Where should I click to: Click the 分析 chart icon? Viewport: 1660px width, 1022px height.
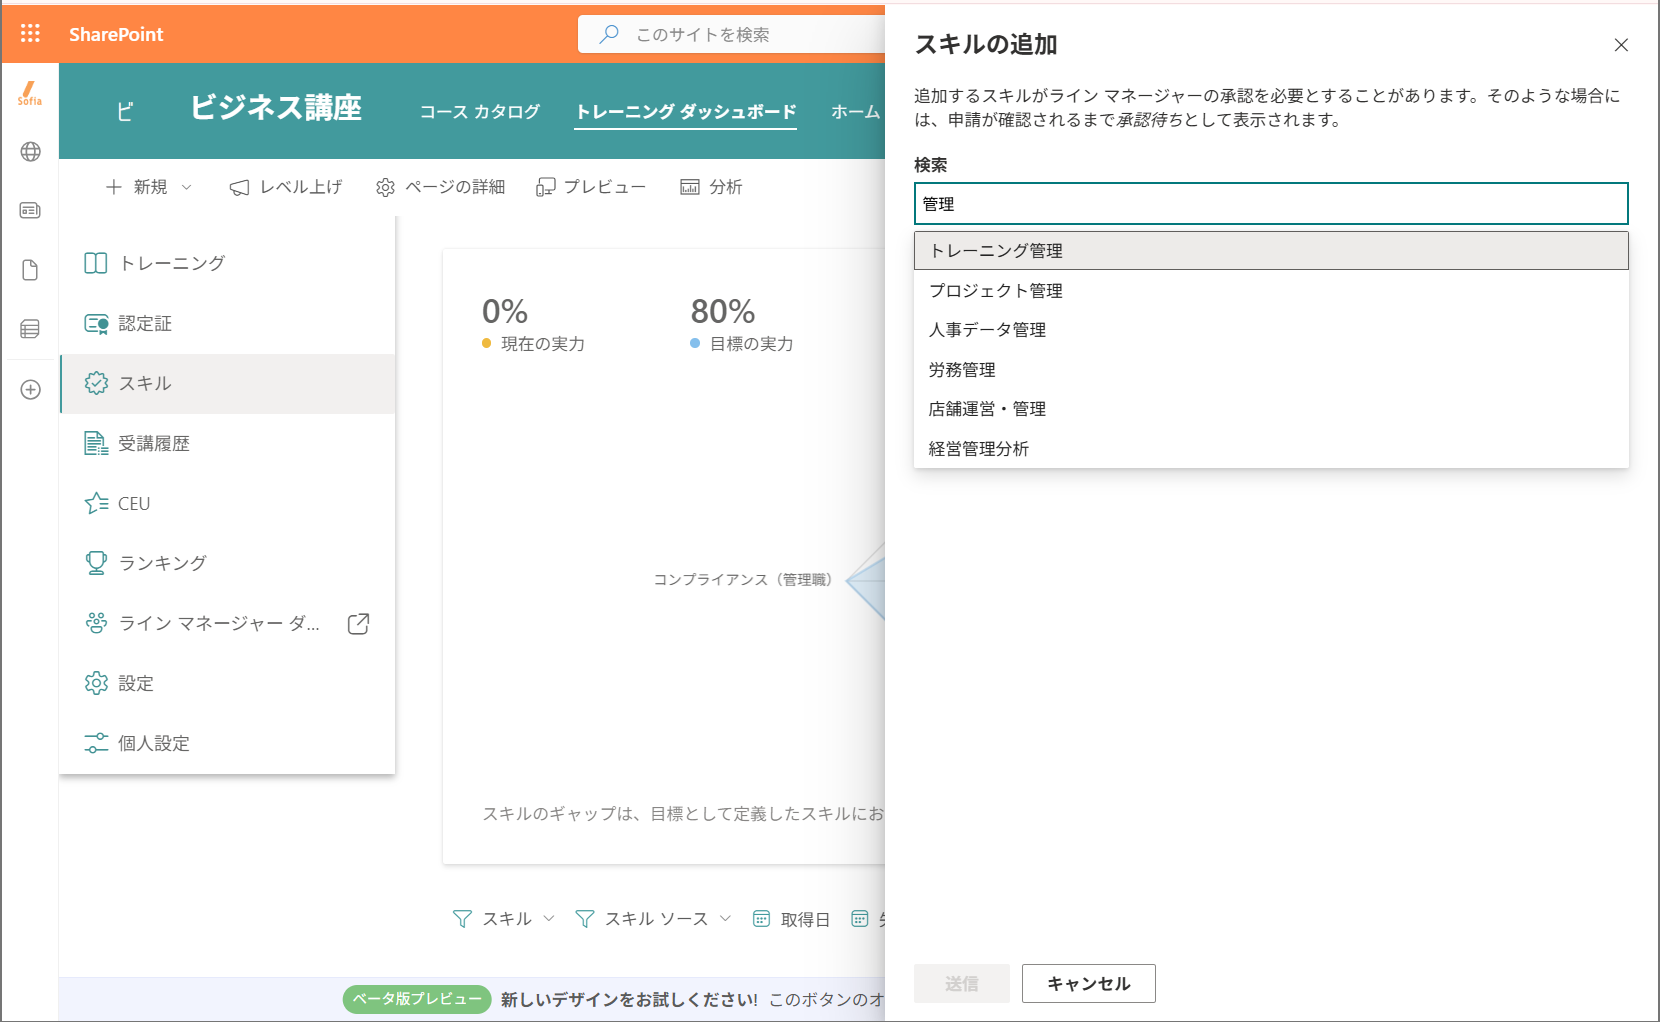(690, 187)
